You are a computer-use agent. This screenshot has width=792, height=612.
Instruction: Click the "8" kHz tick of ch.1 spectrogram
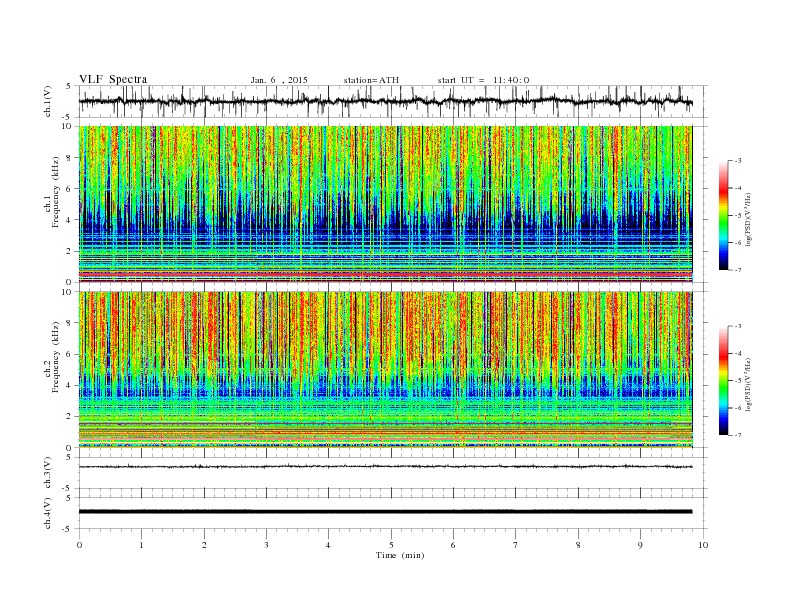click(70, 158)
